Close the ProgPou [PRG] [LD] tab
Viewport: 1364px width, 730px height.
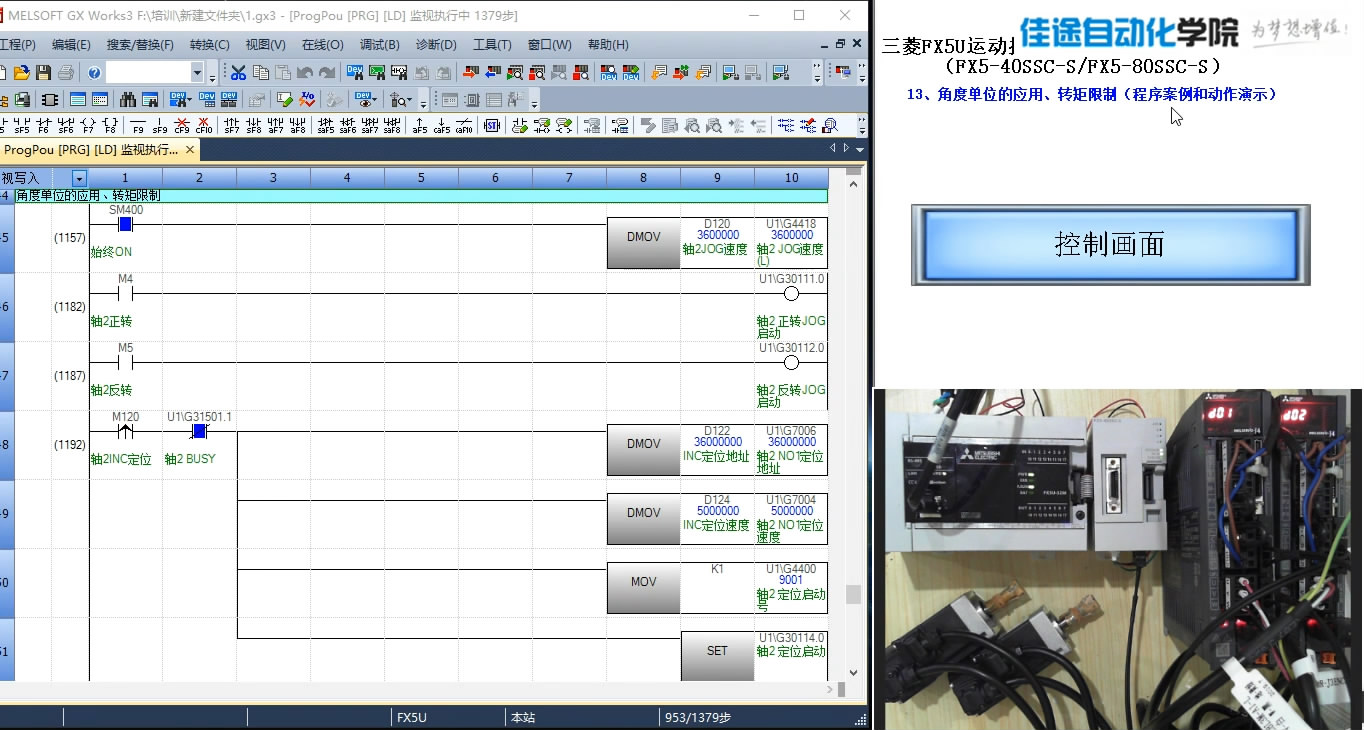(189, 150)
